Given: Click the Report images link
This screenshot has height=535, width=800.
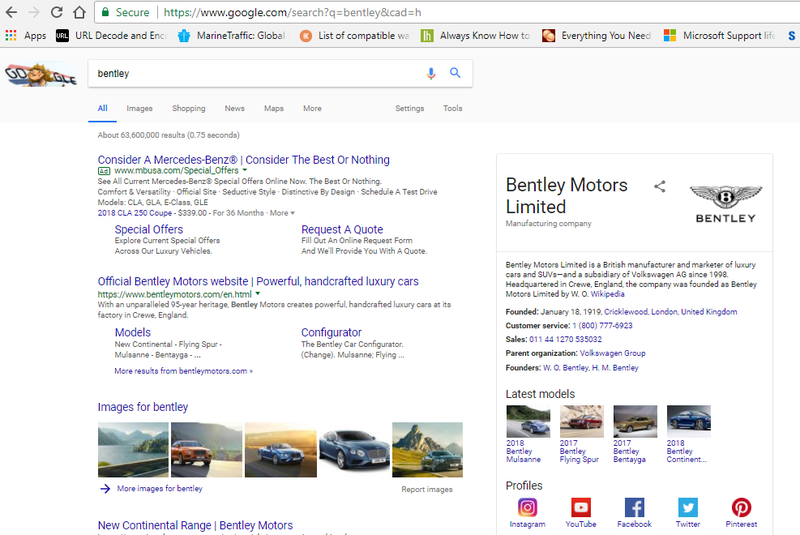Looking at the screenshot, I should tap(427, 489).
